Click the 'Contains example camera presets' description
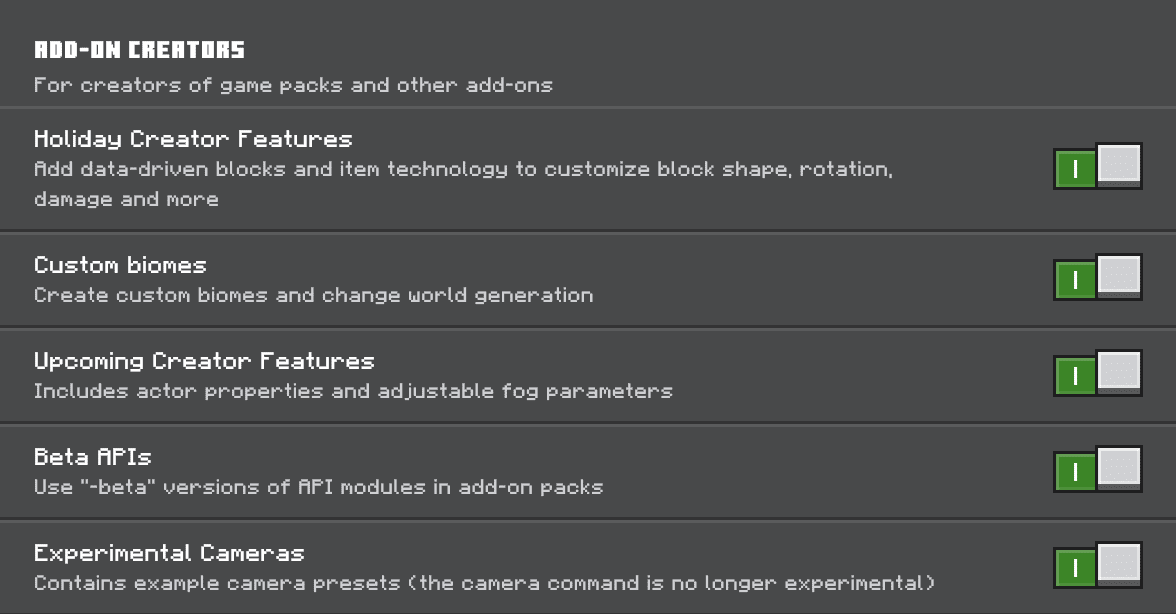The height and width of the screenshot is (614, 1176). [x=484, y=583]
